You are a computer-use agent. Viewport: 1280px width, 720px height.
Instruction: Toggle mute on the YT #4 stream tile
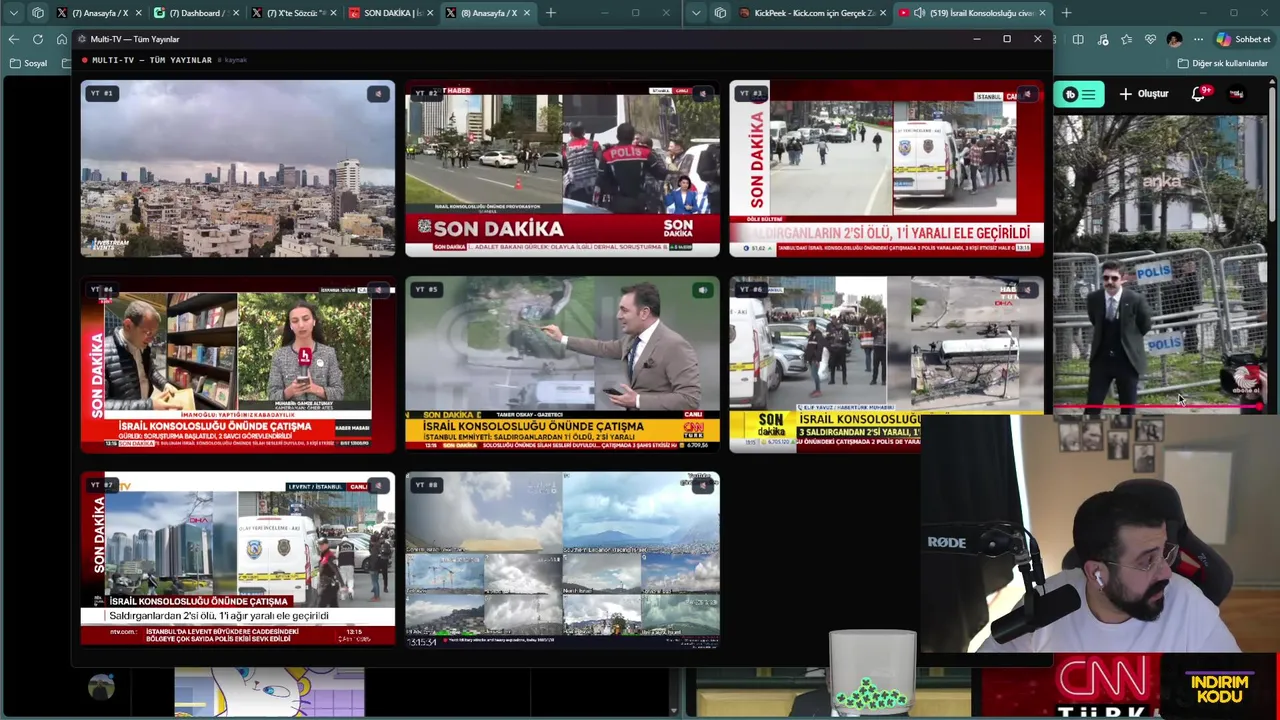click(378, 290)
